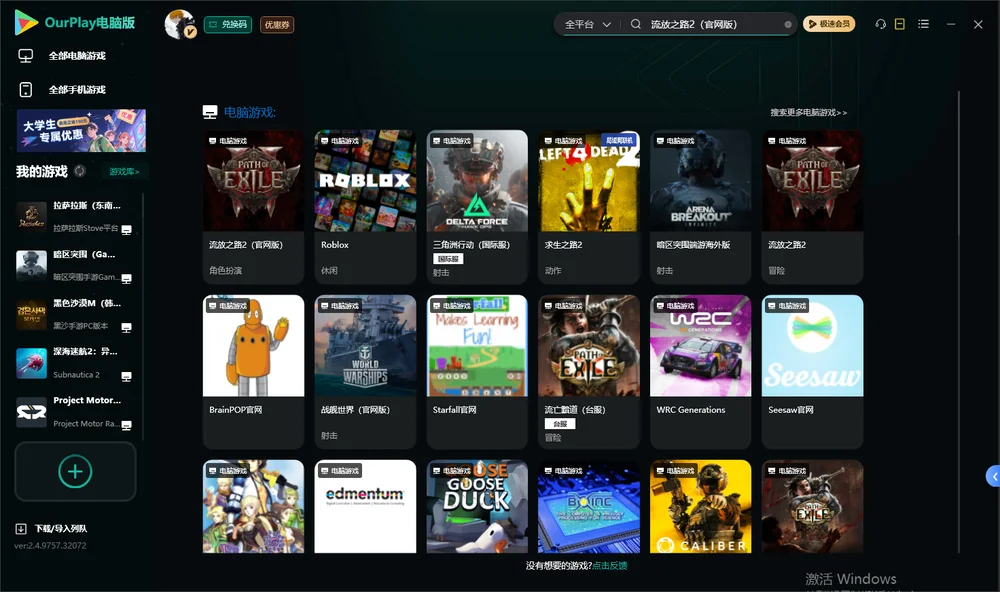Open the Goose Goose Duck card
1000x592 pixels.
477,507
